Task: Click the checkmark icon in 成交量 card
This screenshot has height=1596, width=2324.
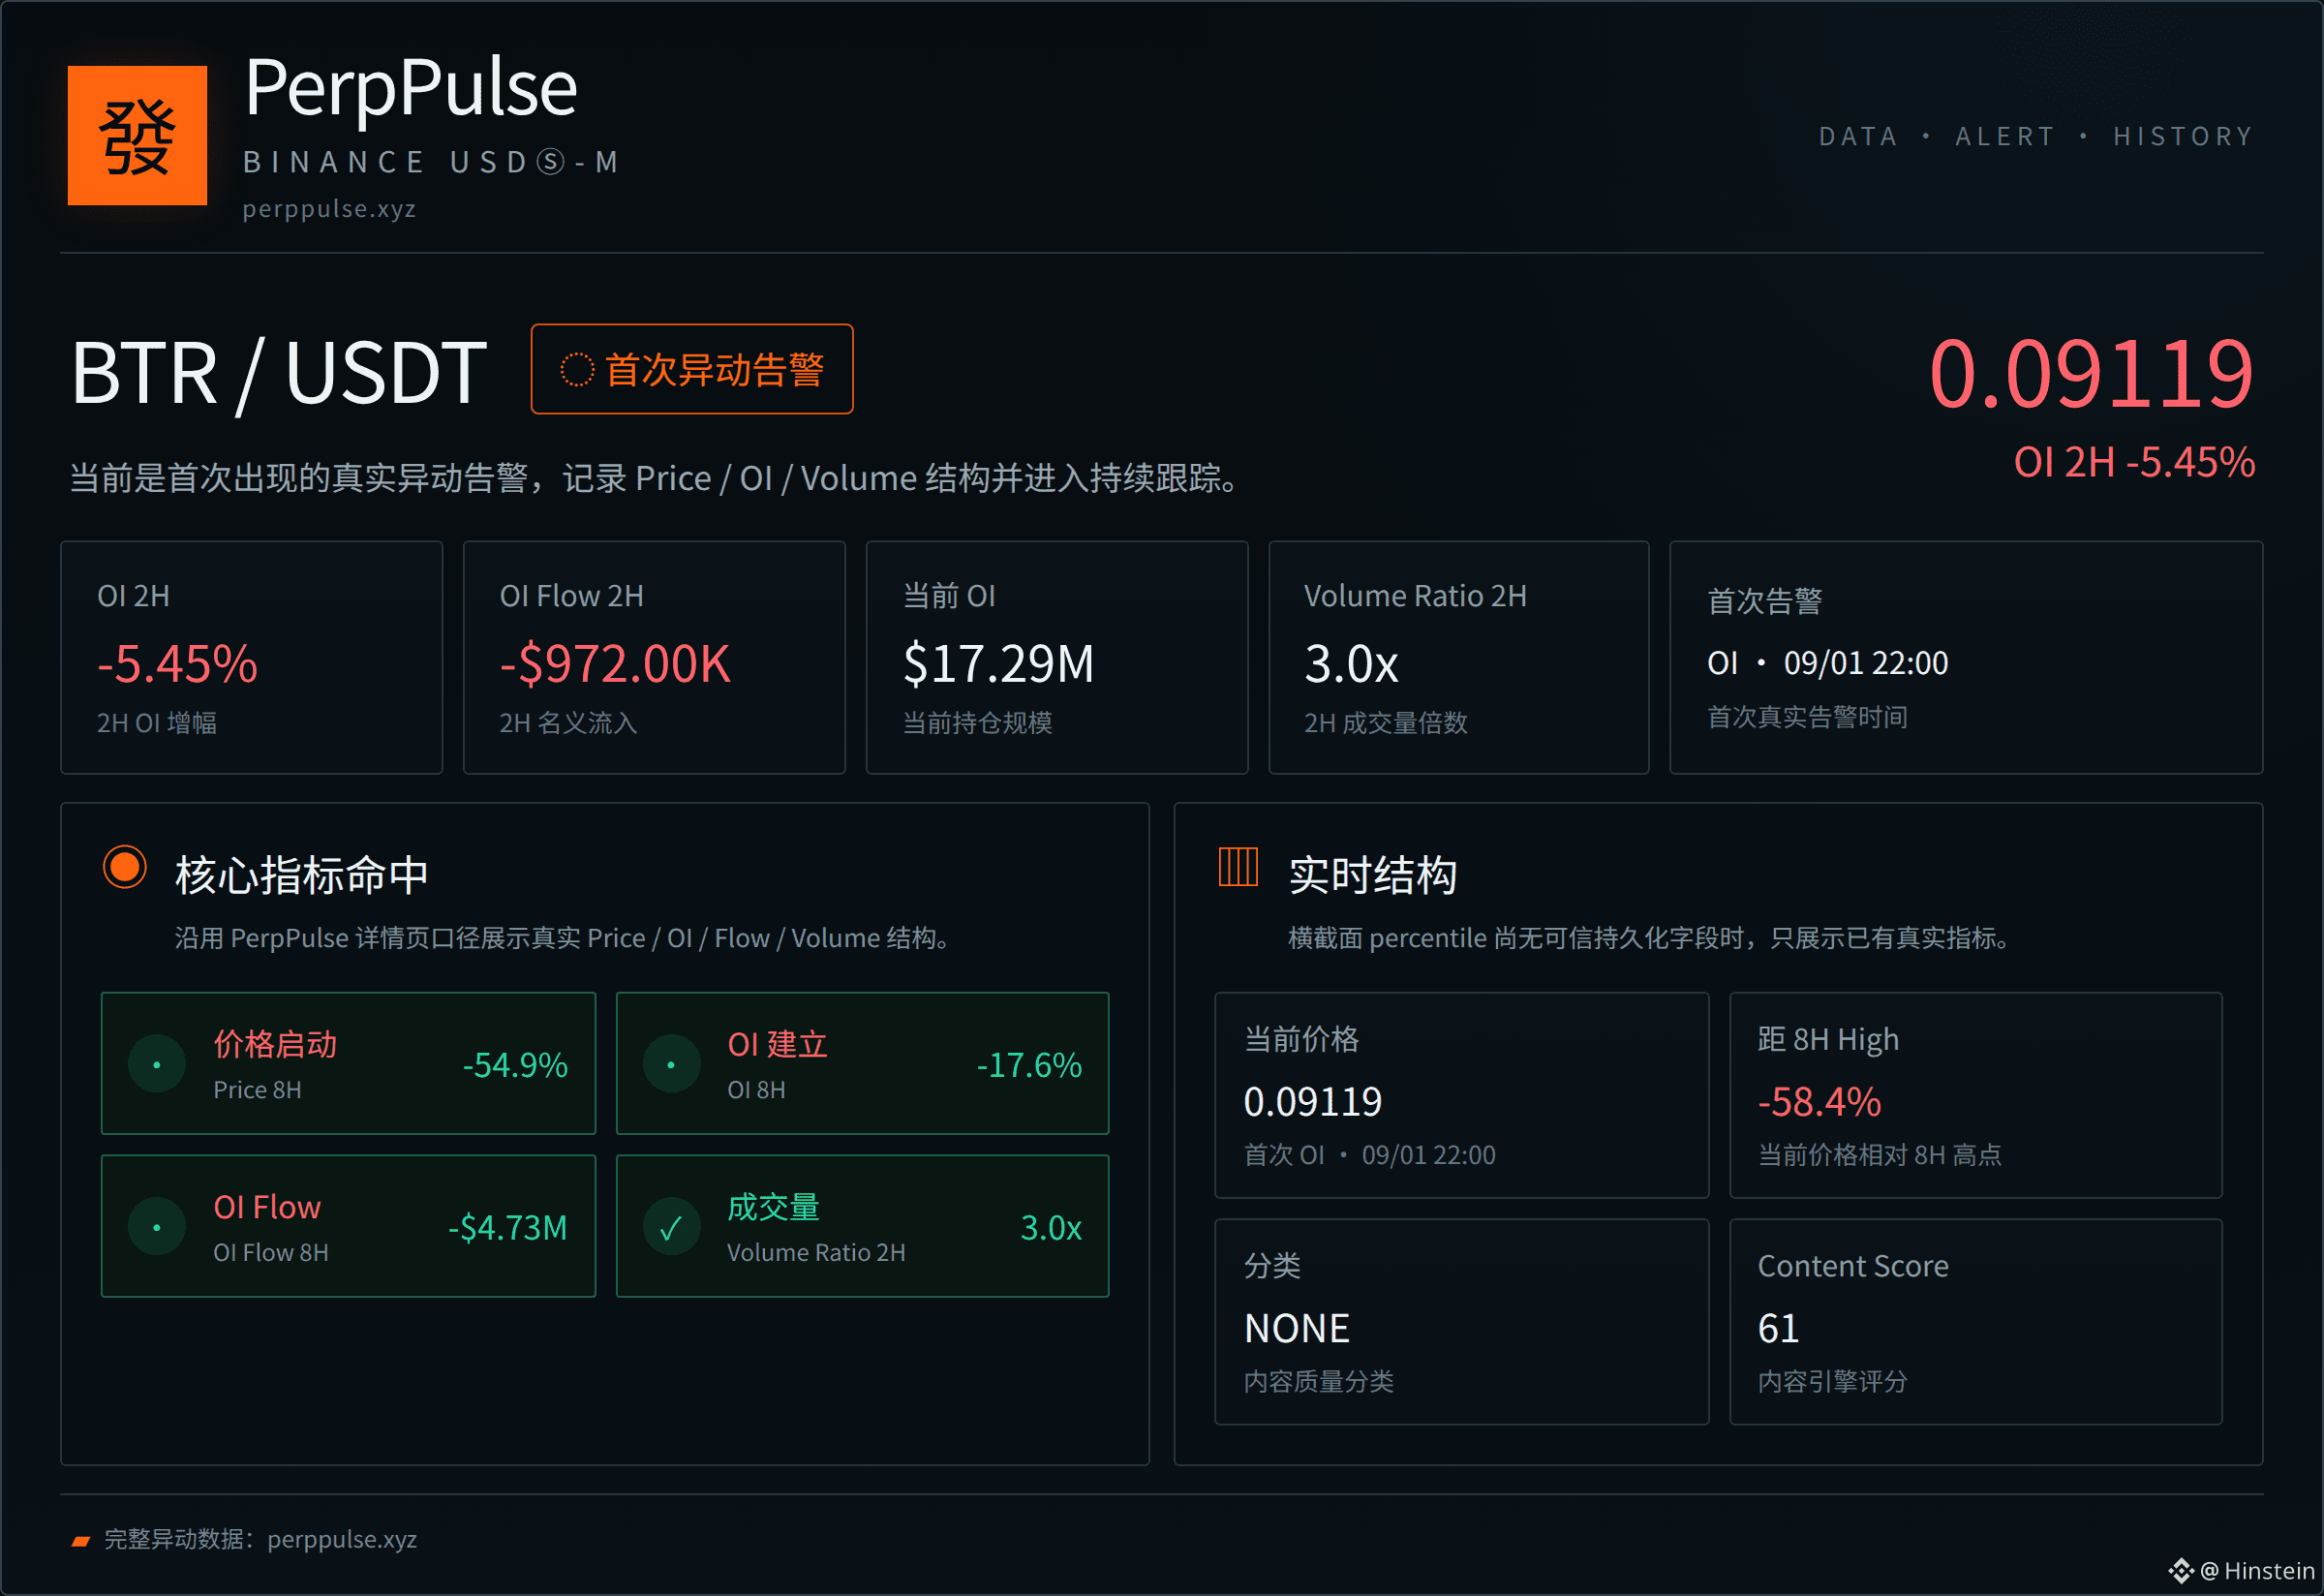Action: coord(671,1227)
